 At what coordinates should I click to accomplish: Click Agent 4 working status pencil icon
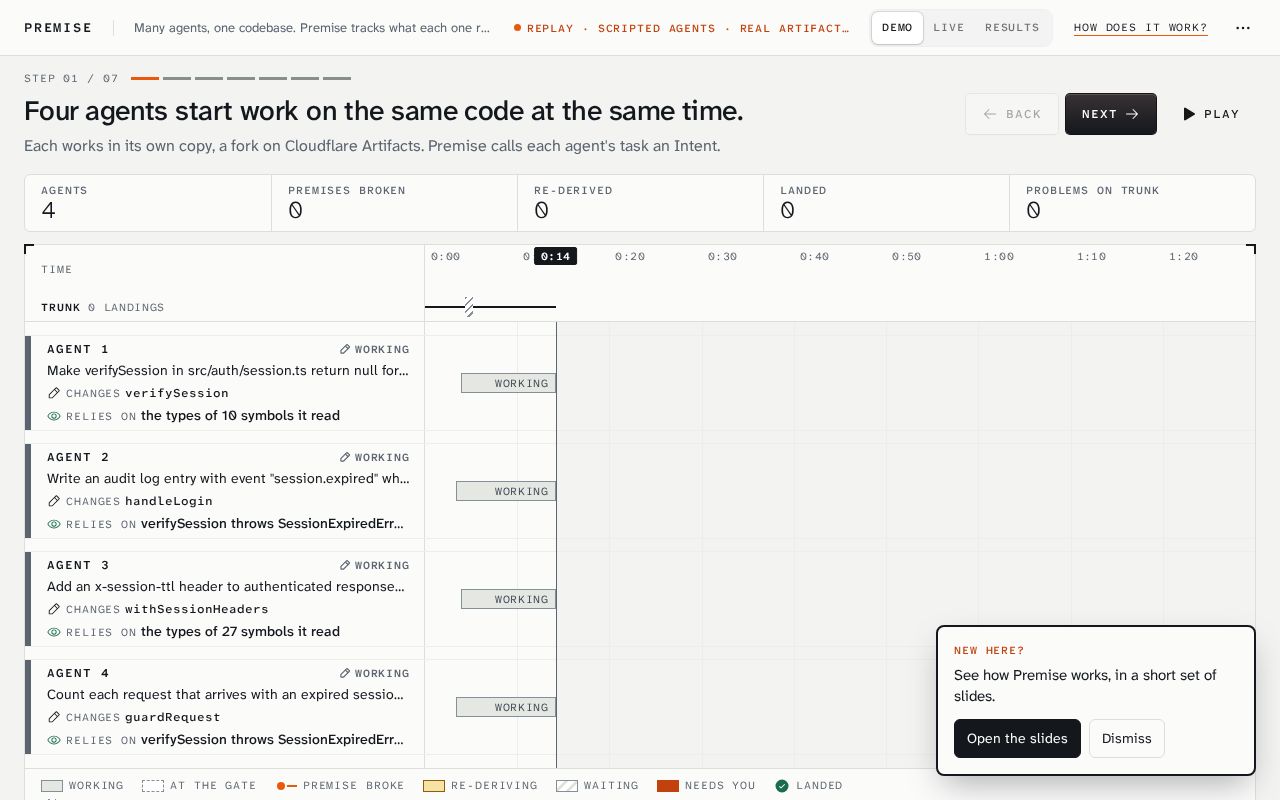coord(345,673)
